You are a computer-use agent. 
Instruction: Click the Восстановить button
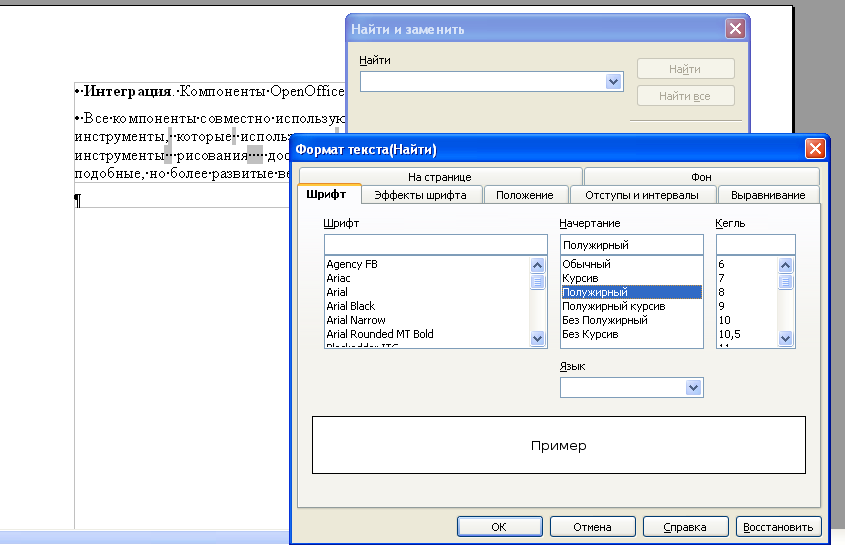[x=778, y=527]
